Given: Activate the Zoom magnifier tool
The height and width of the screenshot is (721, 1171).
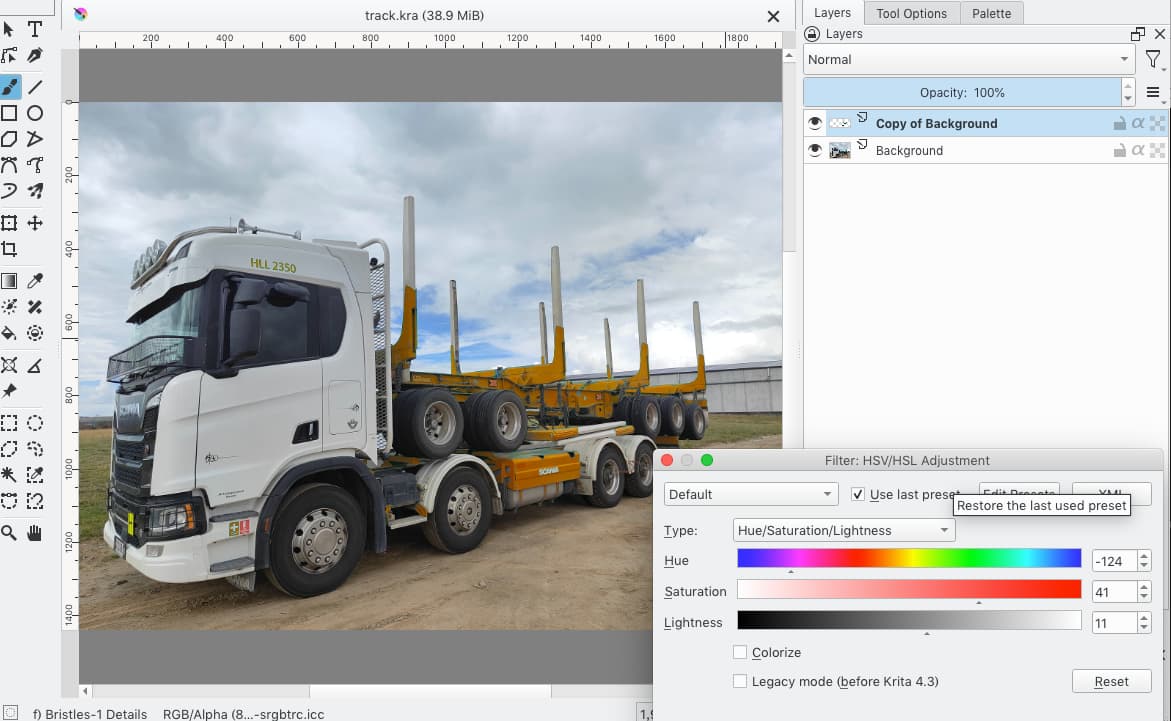Looking at the screenshot, I should click(9, 533).
